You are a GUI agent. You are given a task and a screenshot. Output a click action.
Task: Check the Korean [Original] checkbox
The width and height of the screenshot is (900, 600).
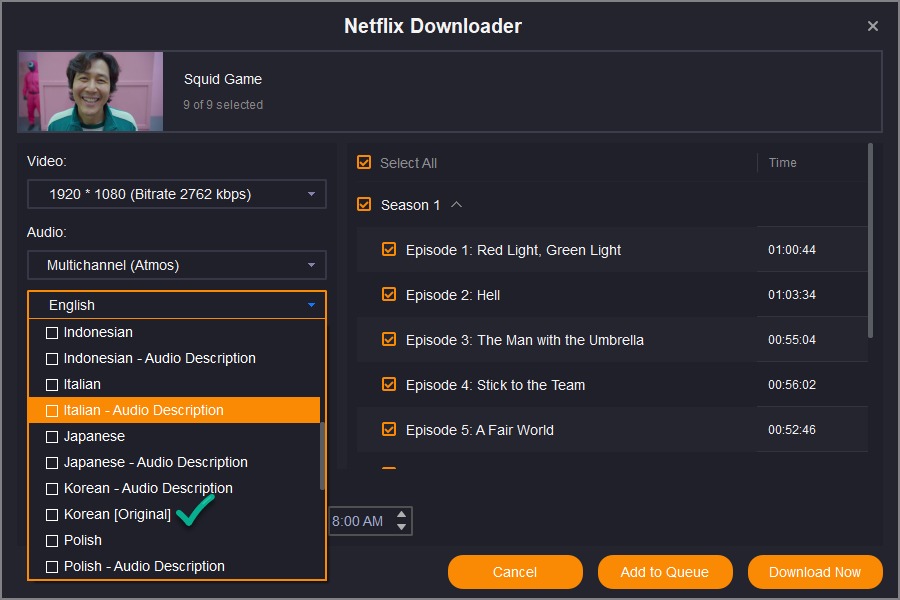point(52,515)
